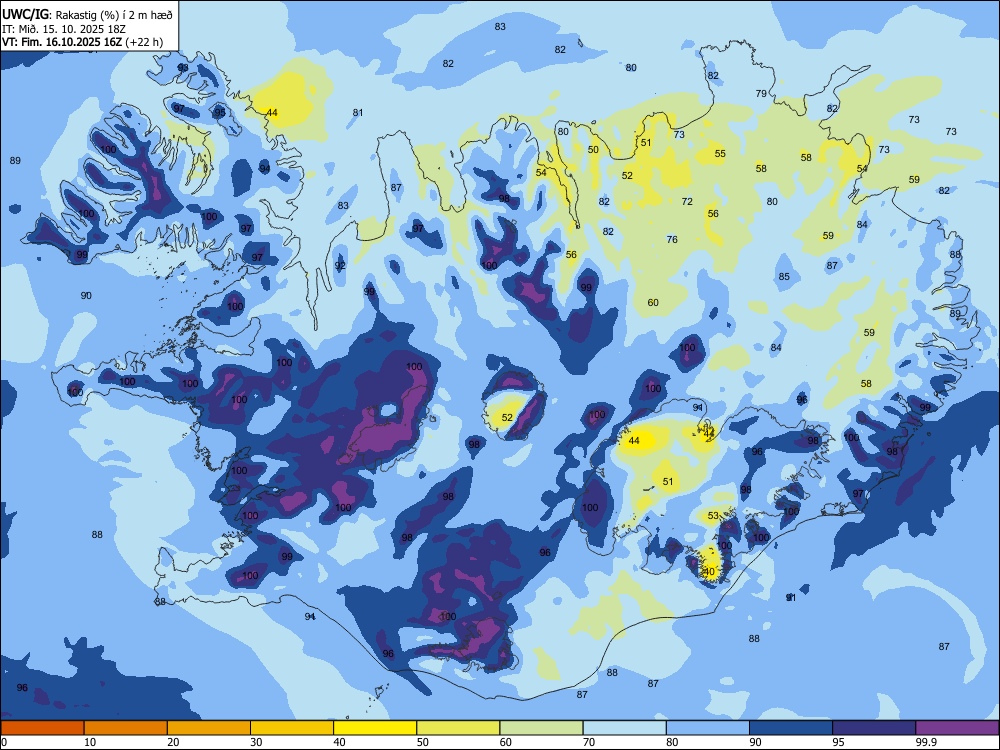1000x750 pixels.
Task: Select the legend scale label '70'
Action: click(589, 742)
